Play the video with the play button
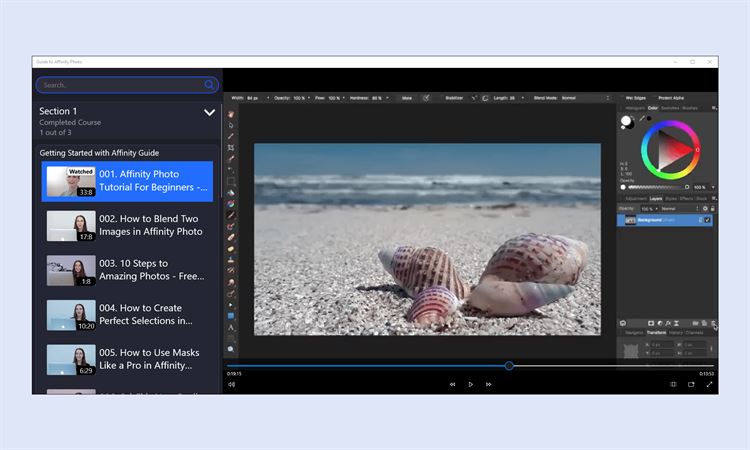This screenshot has width=750, height=450. 470,384
